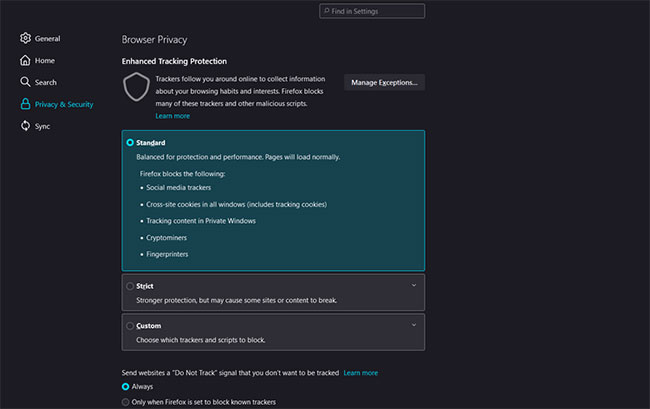Expand the Strict section chevron
650x409 pixels.
pos(414,285)
